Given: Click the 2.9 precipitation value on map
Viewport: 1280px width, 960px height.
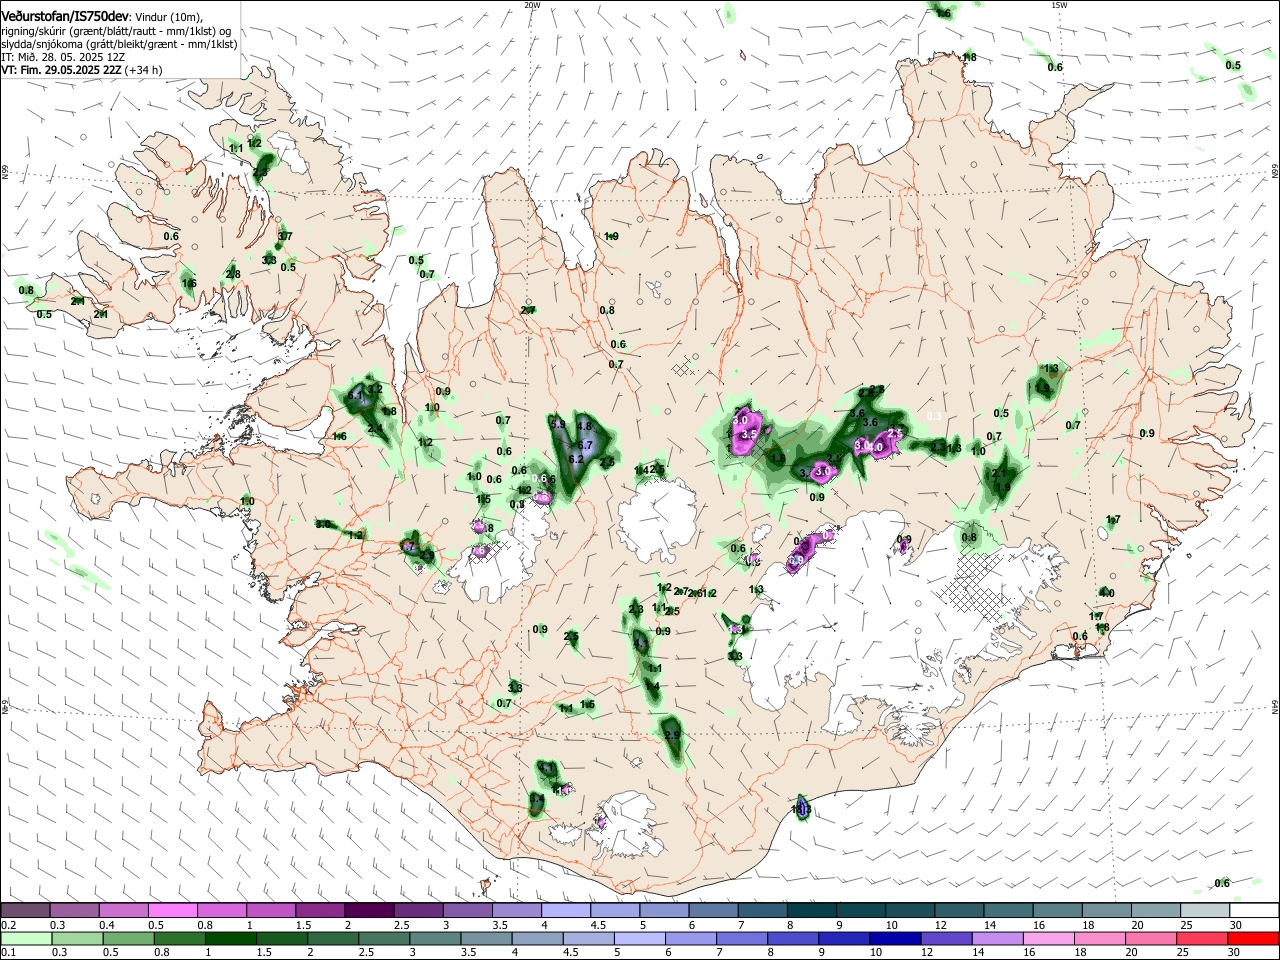Looking at the screenshot, I should click(x=671, y=736).
